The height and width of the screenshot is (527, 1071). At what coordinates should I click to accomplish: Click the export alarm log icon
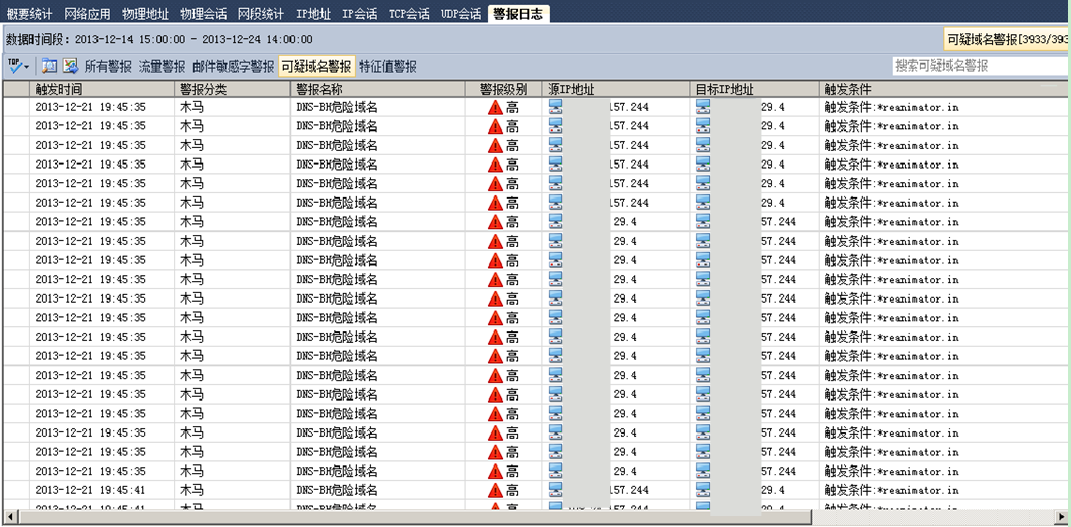click(x=70, y=66)
